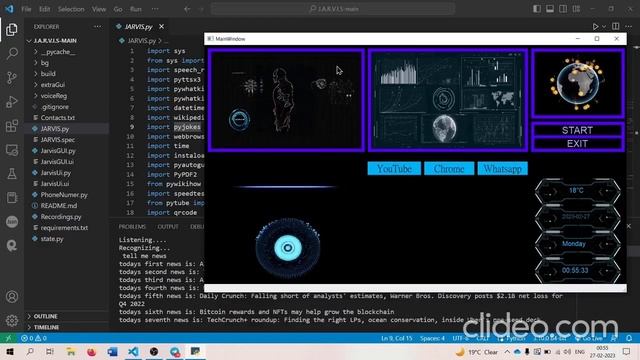
Task: Open Windows taskbar search
Action: (30, 352)
